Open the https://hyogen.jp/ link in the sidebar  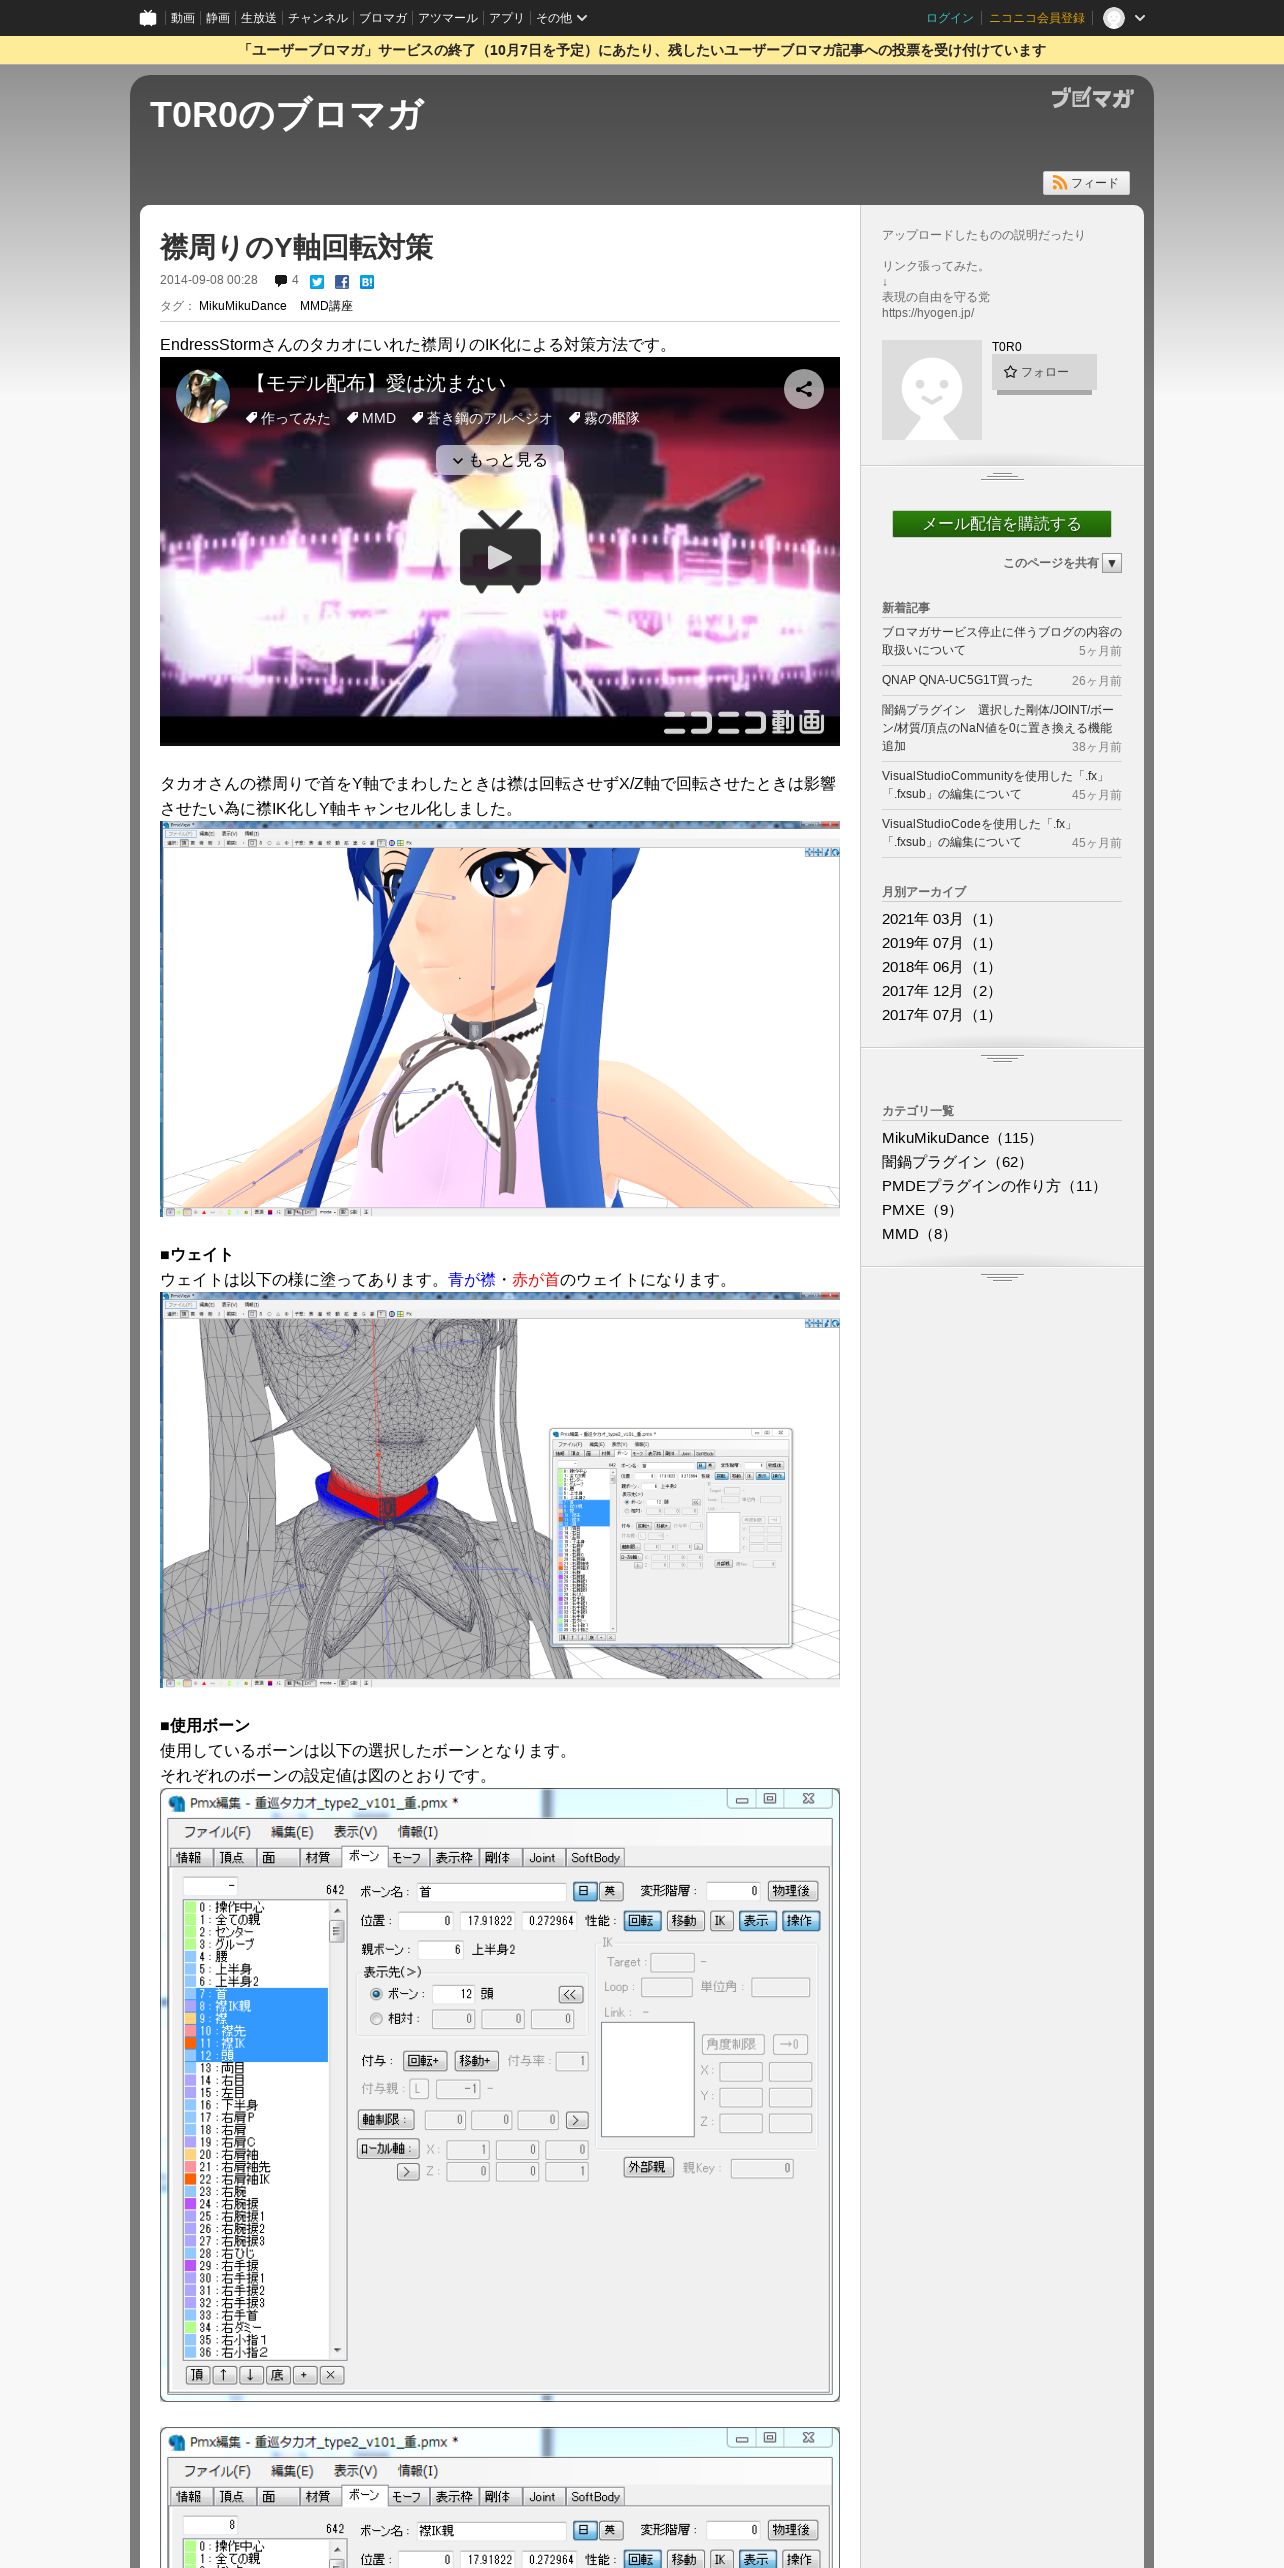(928, 313)
